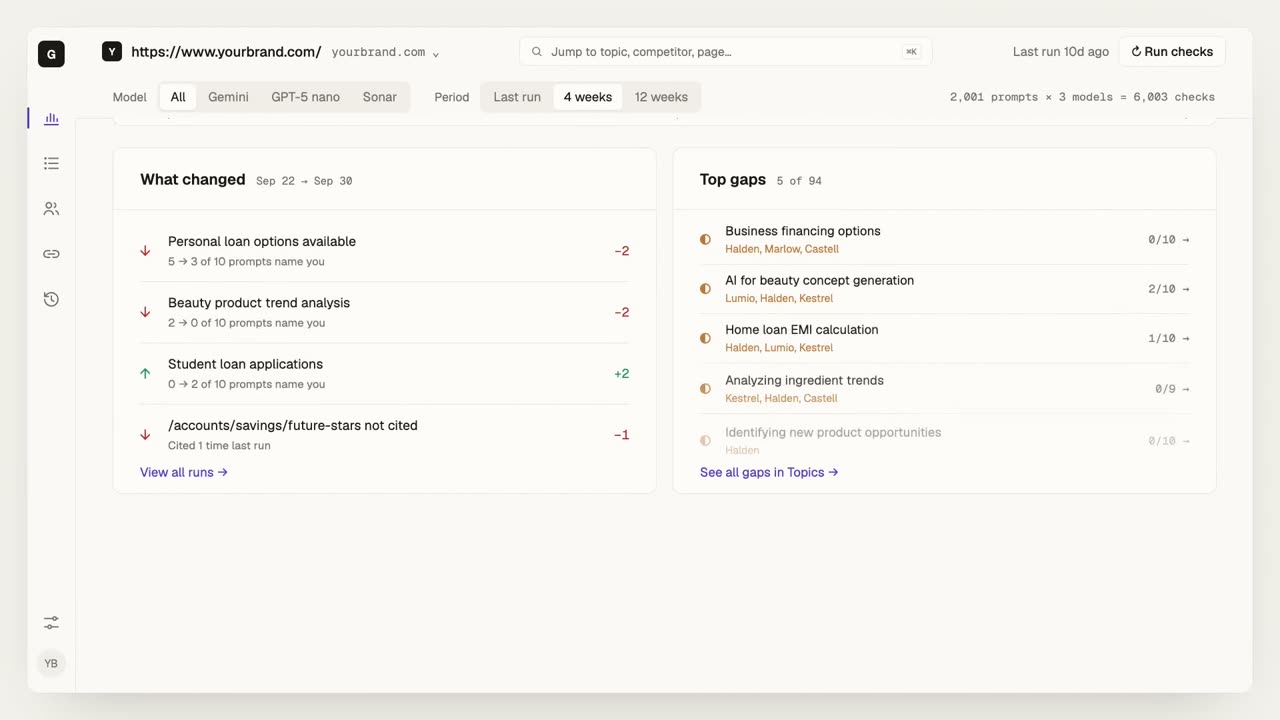This screenshot has width=1280, height=720.
Task: Open Identifying new product opportunities gap
Action: click(x=945, y=441)
